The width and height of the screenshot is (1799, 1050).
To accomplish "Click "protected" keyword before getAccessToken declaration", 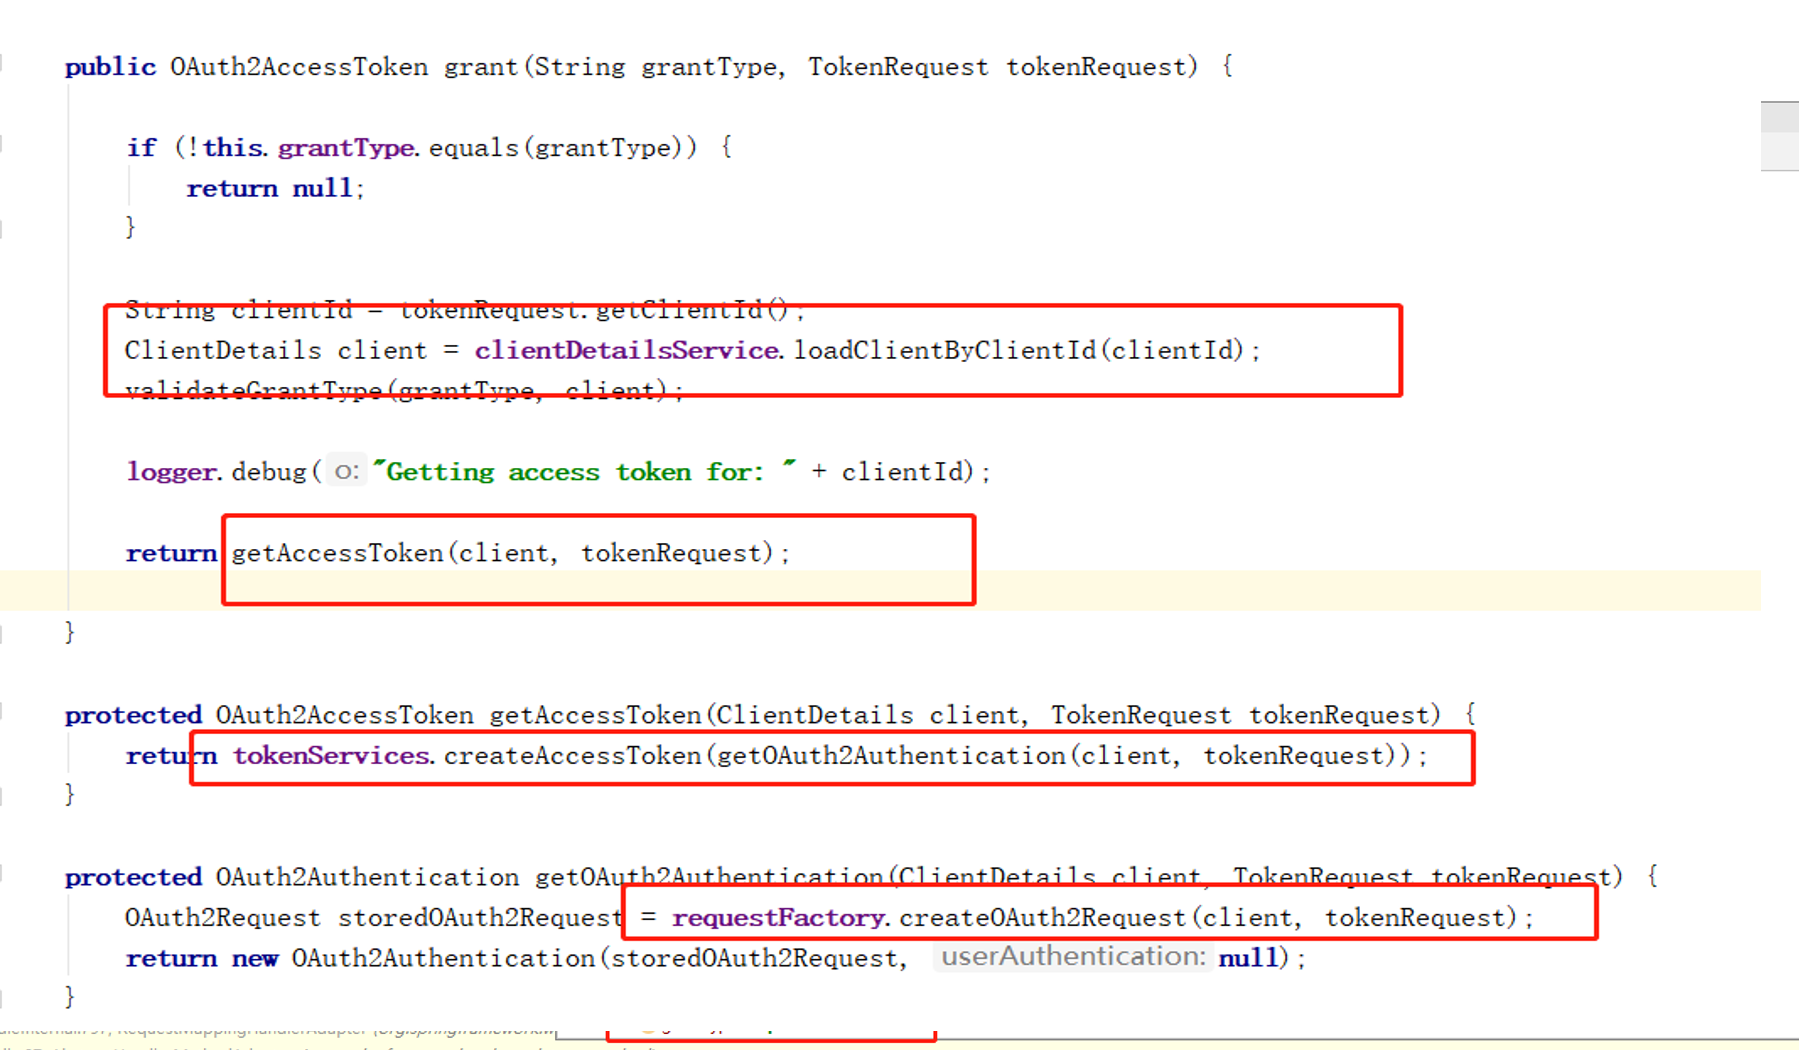I will point(133,715).
